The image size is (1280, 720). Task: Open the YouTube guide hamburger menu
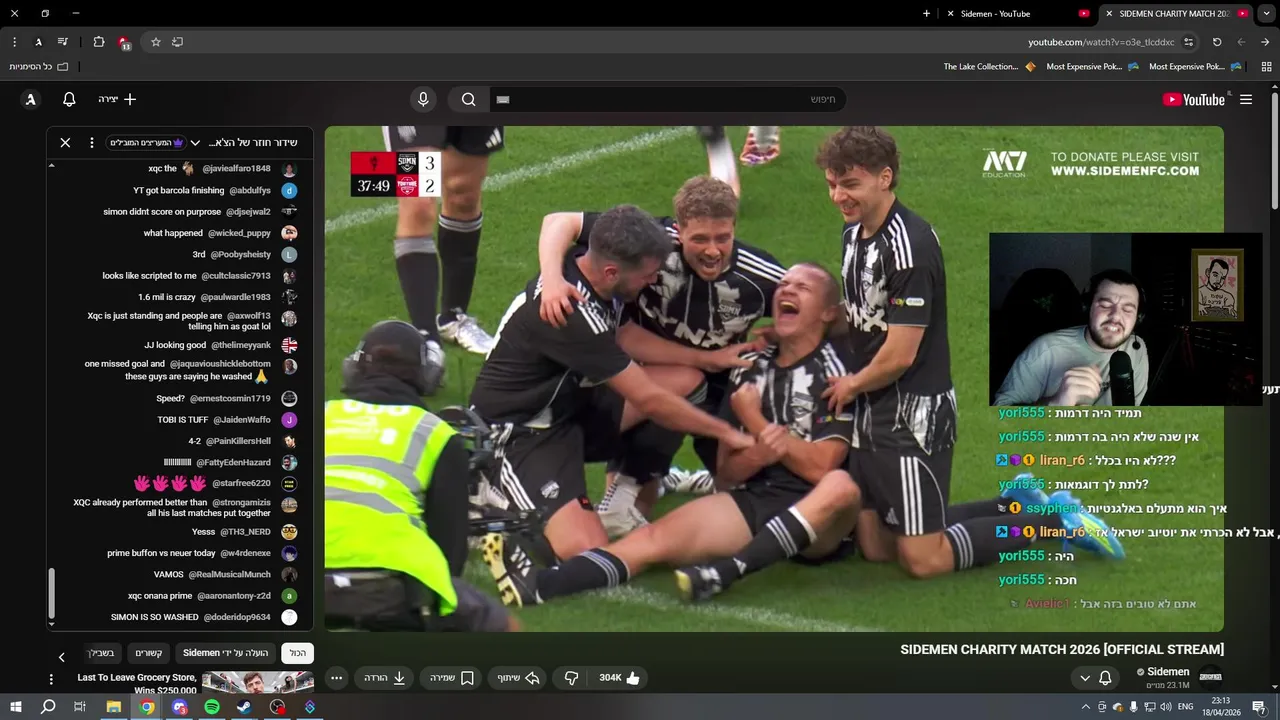point(1246,99)
